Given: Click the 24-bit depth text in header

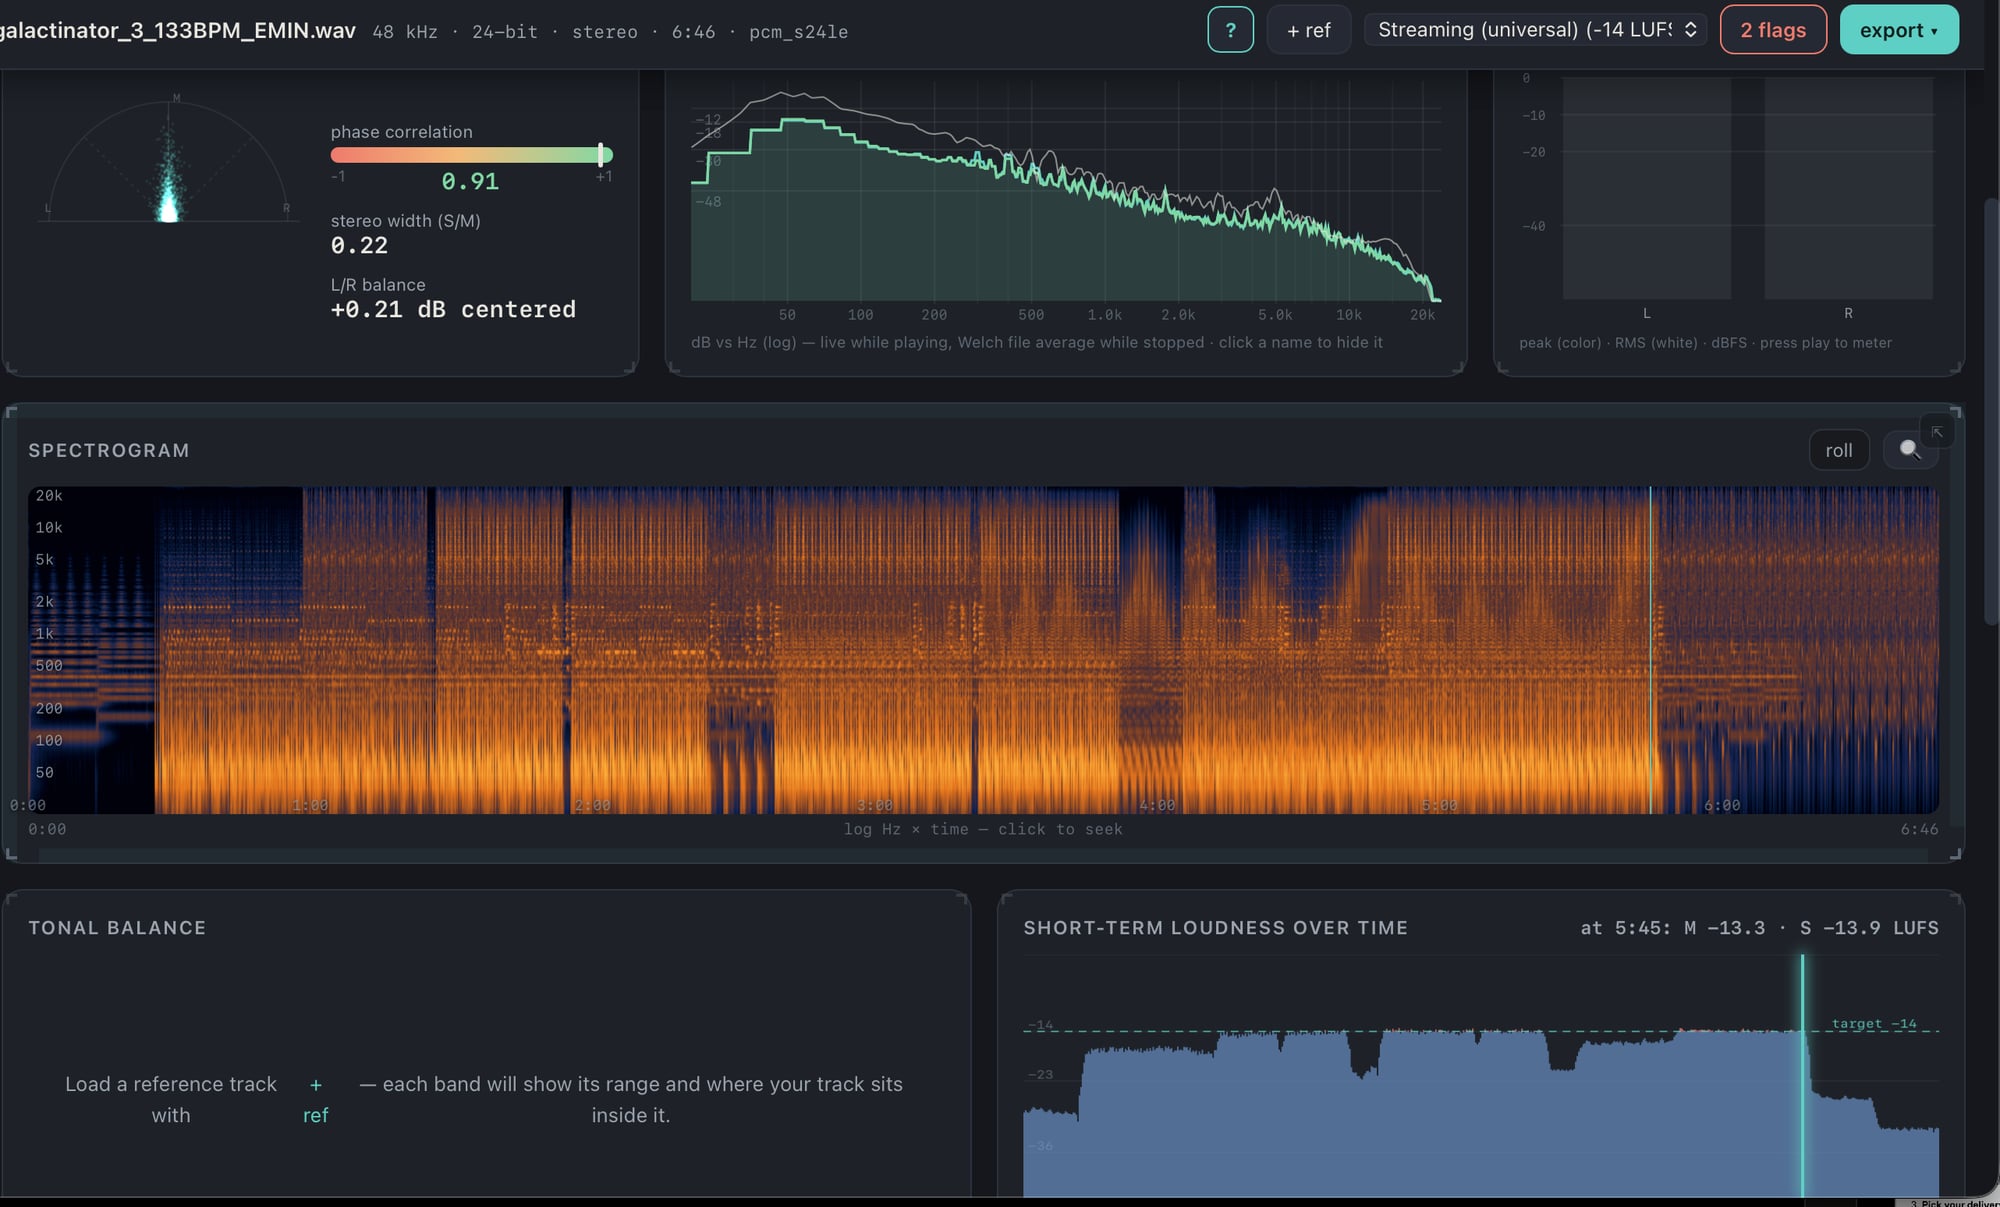Looking at the screenshot, I should click(505, 32).
